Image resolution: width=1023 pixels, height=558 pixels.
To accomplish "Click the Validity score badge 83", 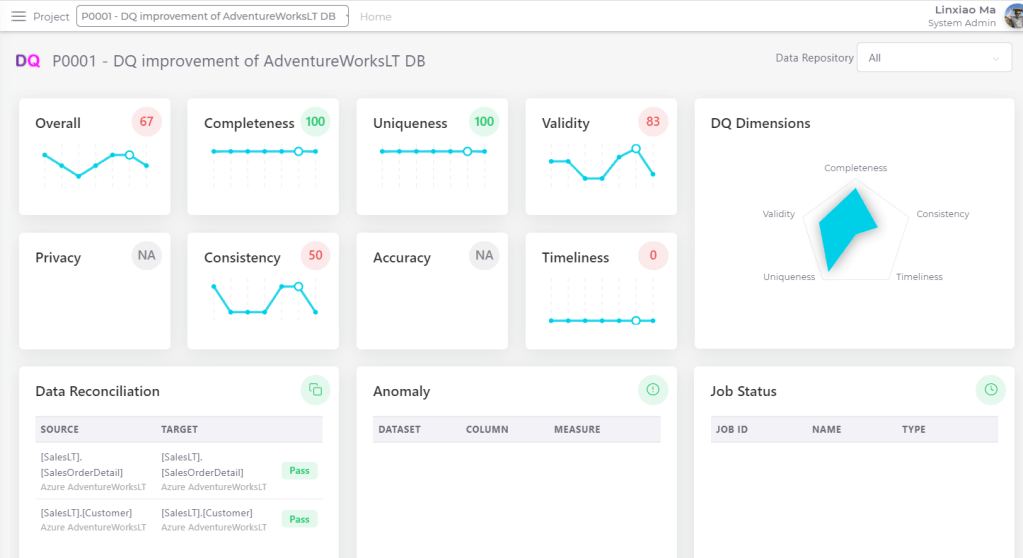I will tap(653, 122).
